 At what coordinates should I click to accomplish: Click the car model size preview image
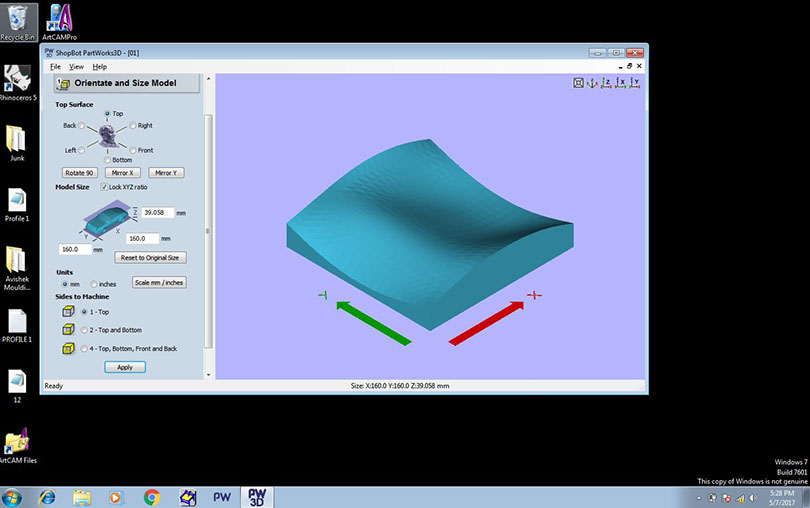coord(106,219)
